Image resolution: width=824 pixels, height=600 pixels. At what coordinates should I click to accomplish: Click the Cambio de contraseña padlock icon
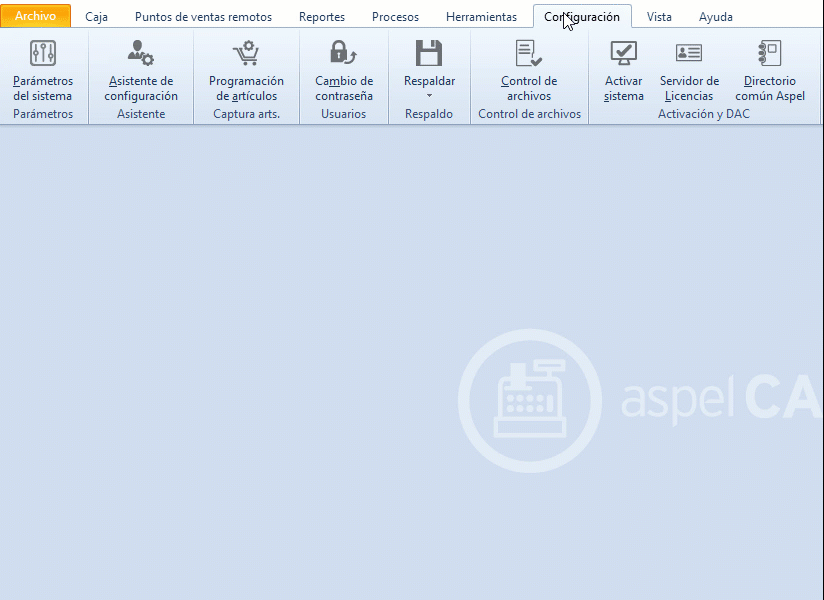coord(344,54)
